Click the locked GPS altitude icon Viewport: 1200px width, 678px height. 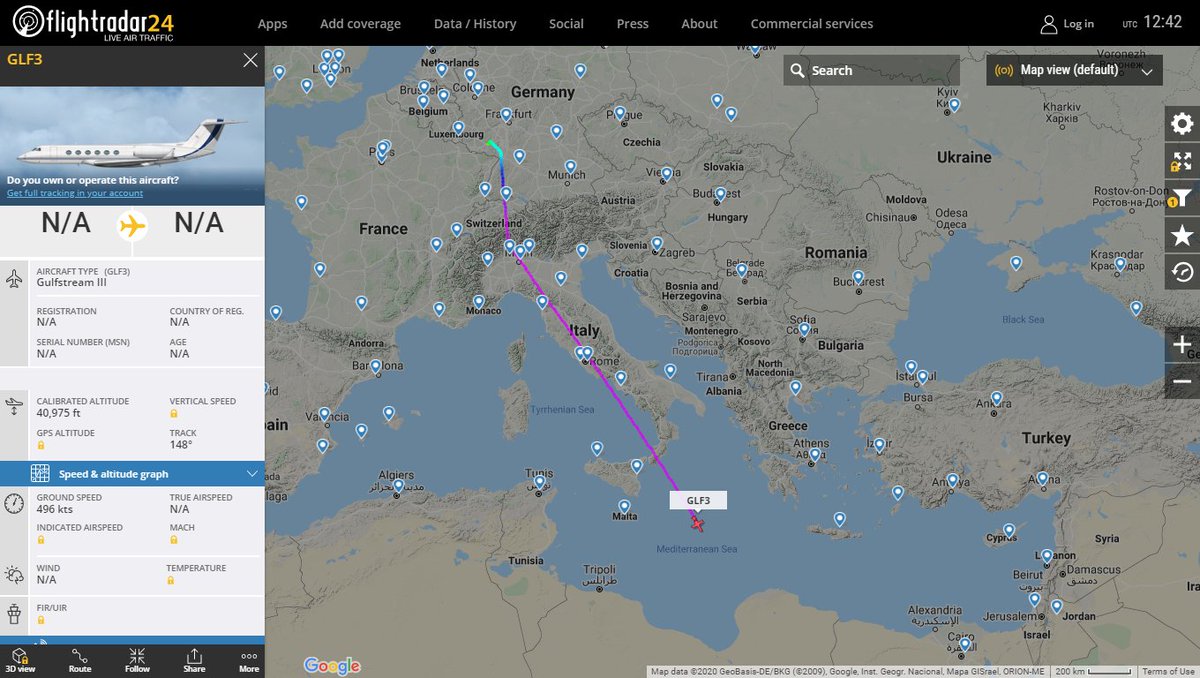click(x=41, y=445)
